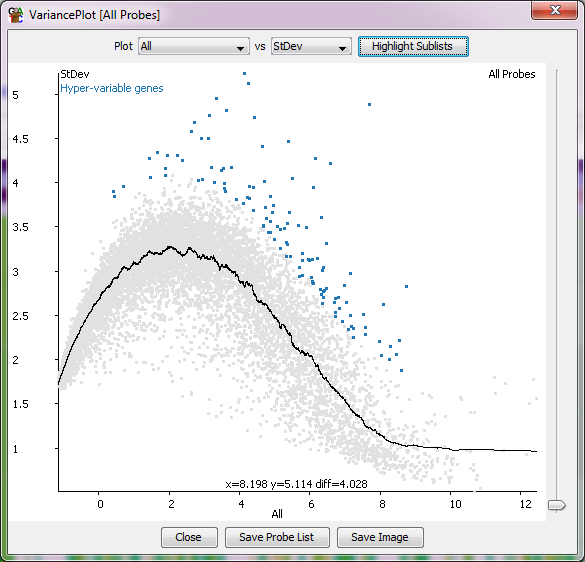Click x-axis tick label 12

click(525, 504)
